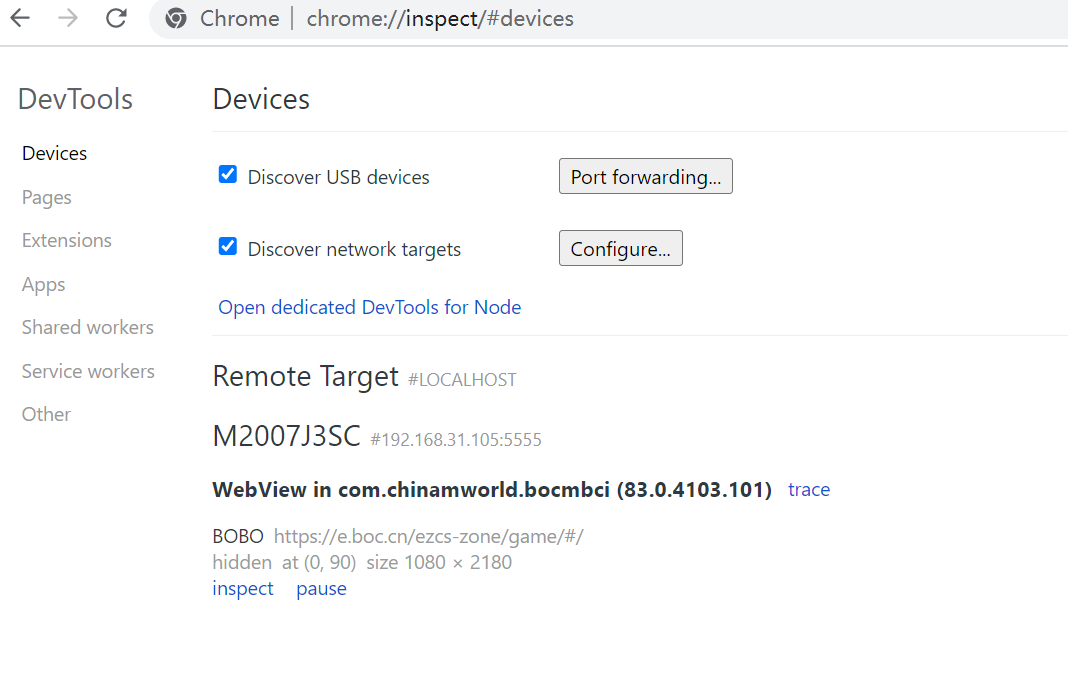Go to Pages section
The width and height of the screenshot is (1068, 688).
click(46, 197)
